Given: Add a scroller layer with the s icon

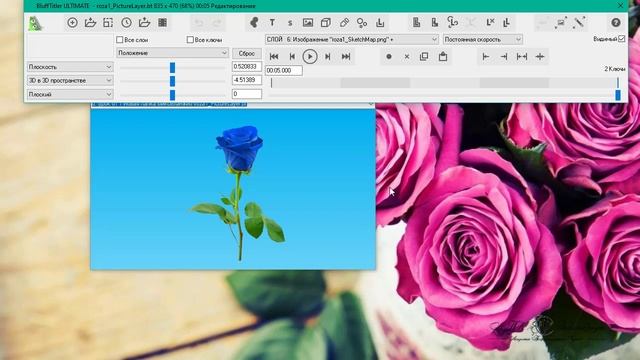Looking at the screenshot, I should click(290, 23).
